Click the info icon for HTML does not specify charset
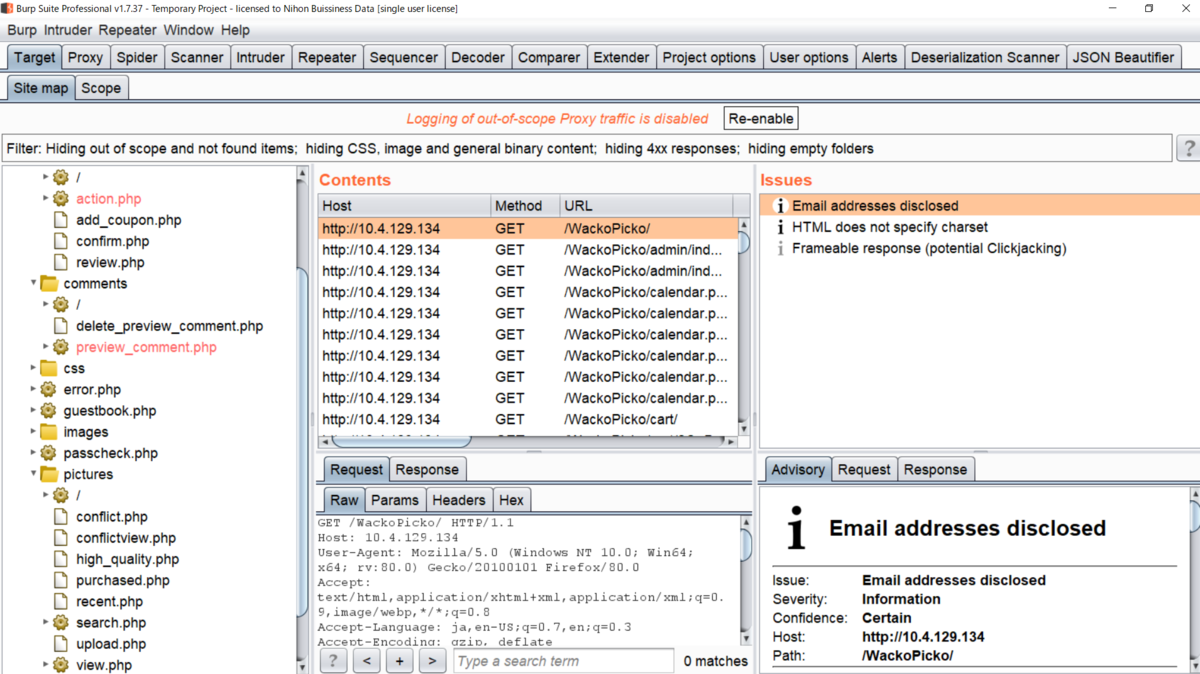This screenshot has height=674, width=1200. [x=780, y=227]
